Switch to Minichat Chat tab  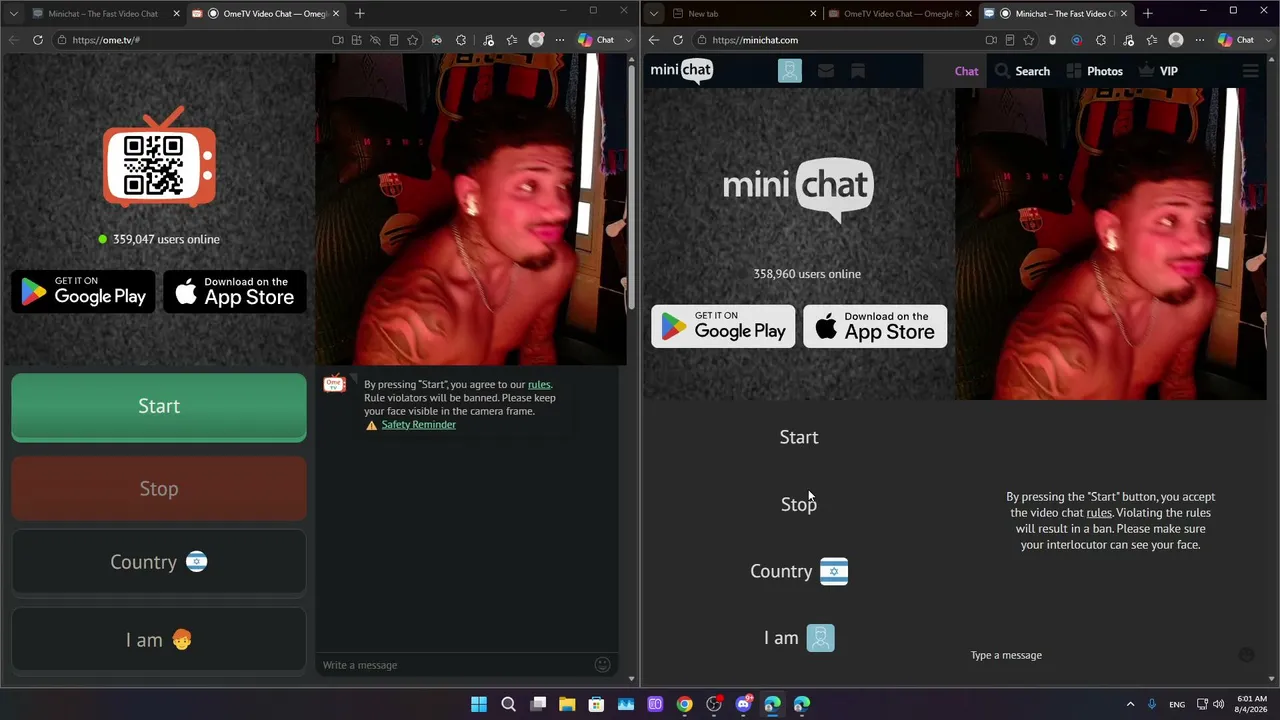[966, 71]
